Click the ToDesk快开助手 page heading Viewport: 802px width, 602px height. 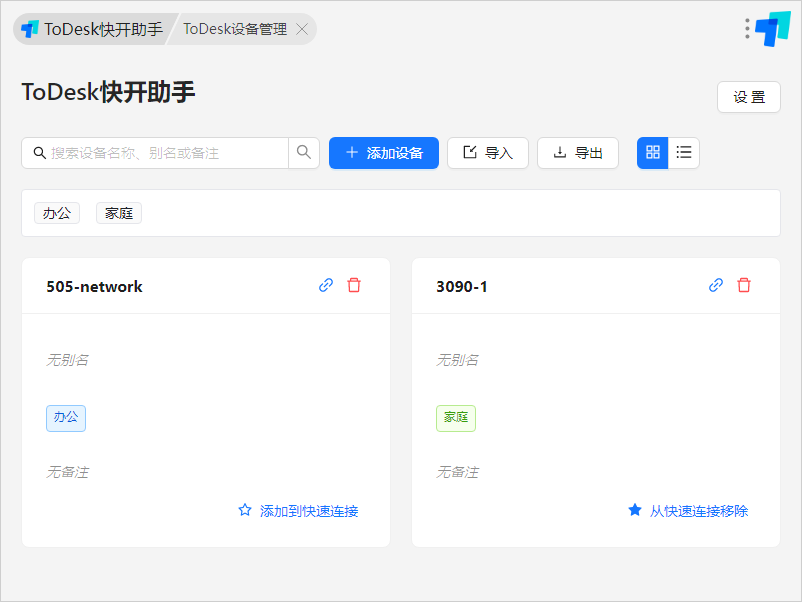click(x=108, y=92)
